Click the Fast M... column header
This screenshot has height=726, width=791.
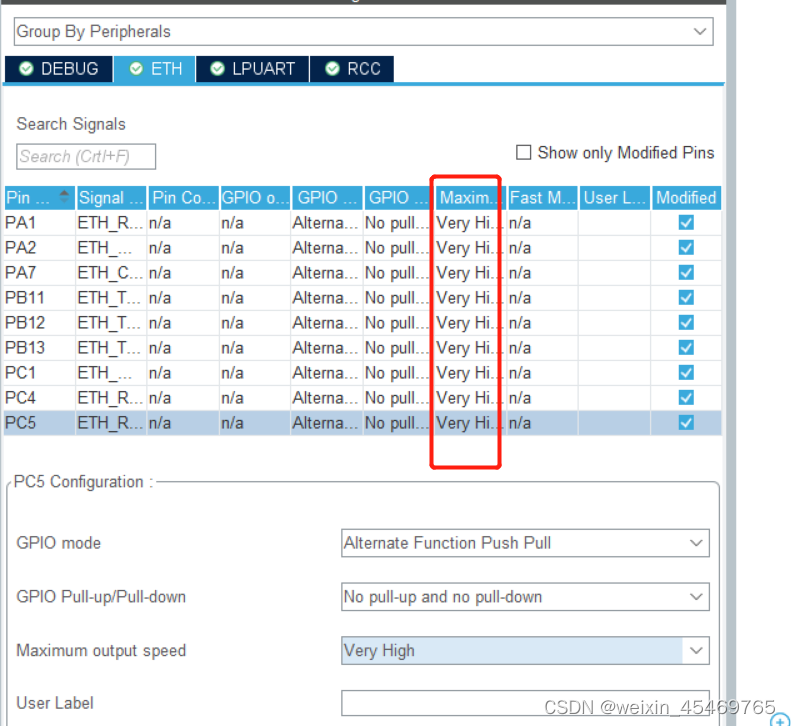[x=542, y=198]
